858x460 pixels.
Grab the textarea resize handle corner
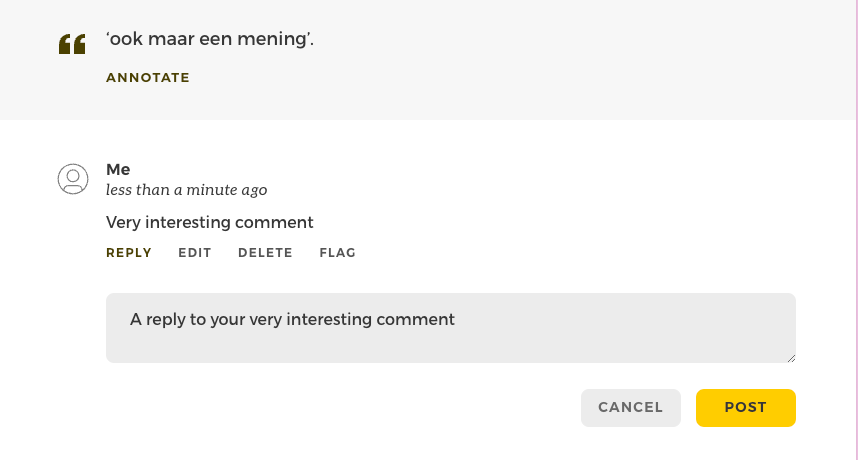coord(791,358)
